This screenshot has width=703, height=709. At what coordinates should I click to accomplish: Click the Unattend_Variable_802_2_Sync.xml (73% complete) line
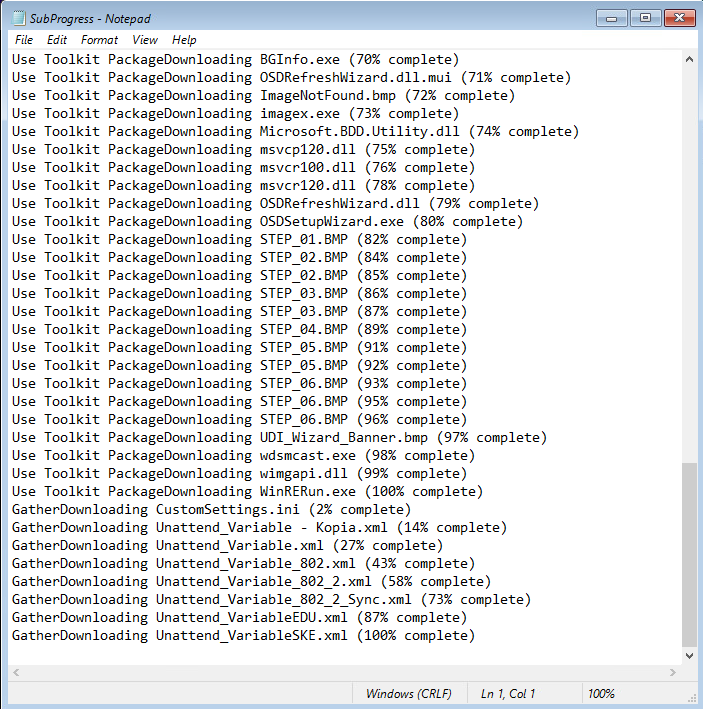272,600
